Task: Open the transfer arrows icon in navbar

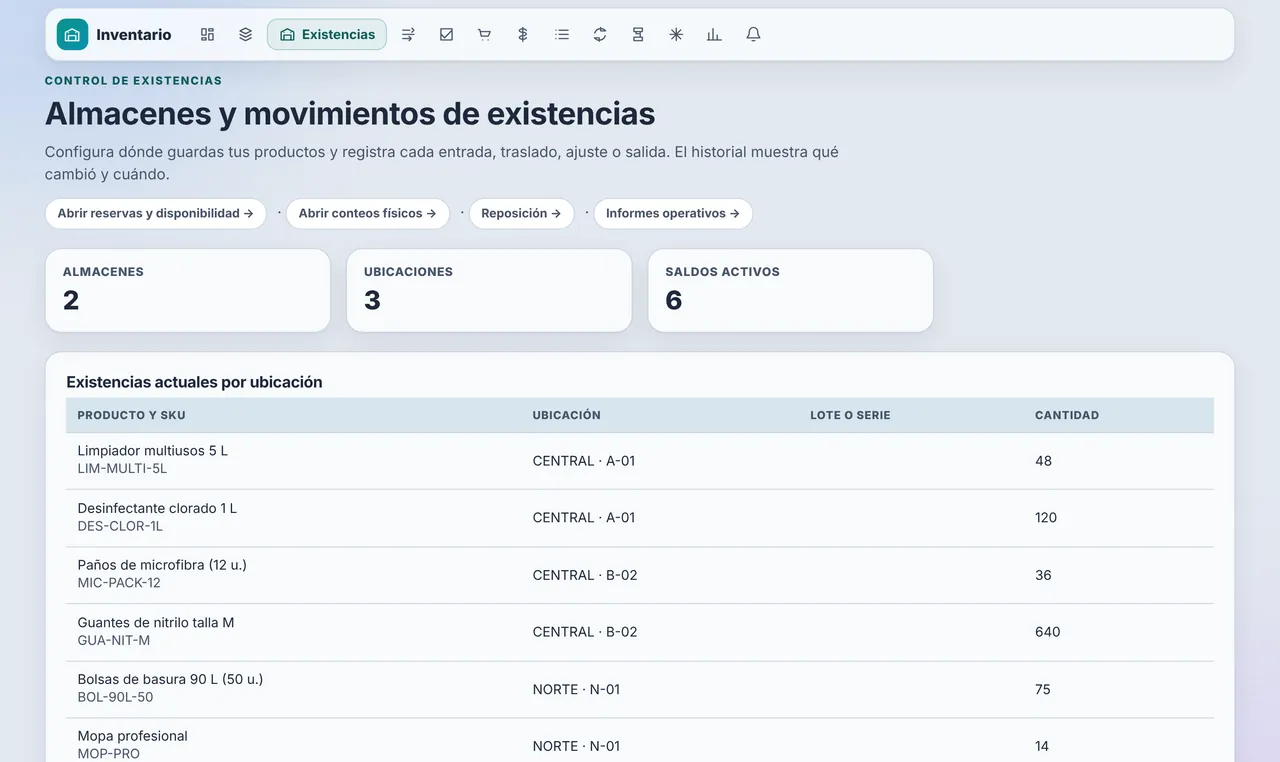Action: tap(408, 34)
